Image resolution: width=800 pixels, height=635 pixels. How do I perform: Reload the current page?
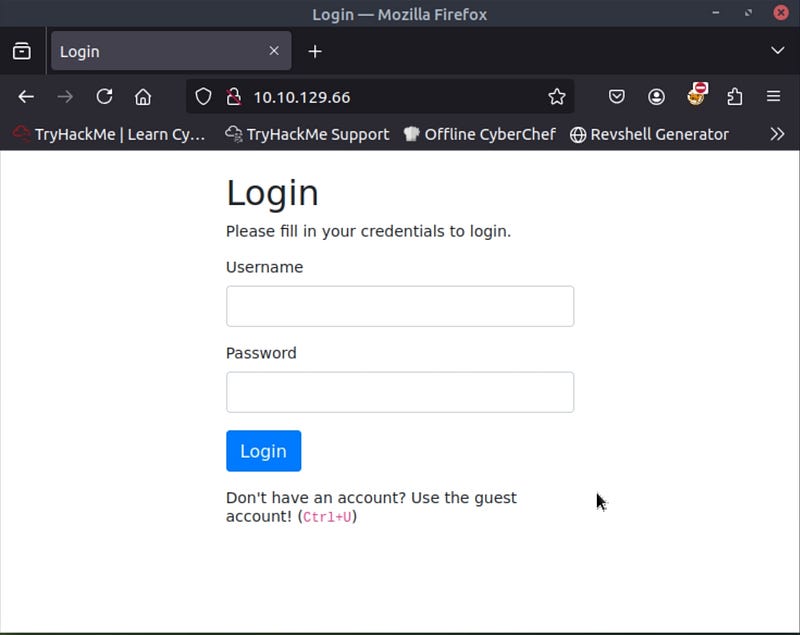coord(104,97)
